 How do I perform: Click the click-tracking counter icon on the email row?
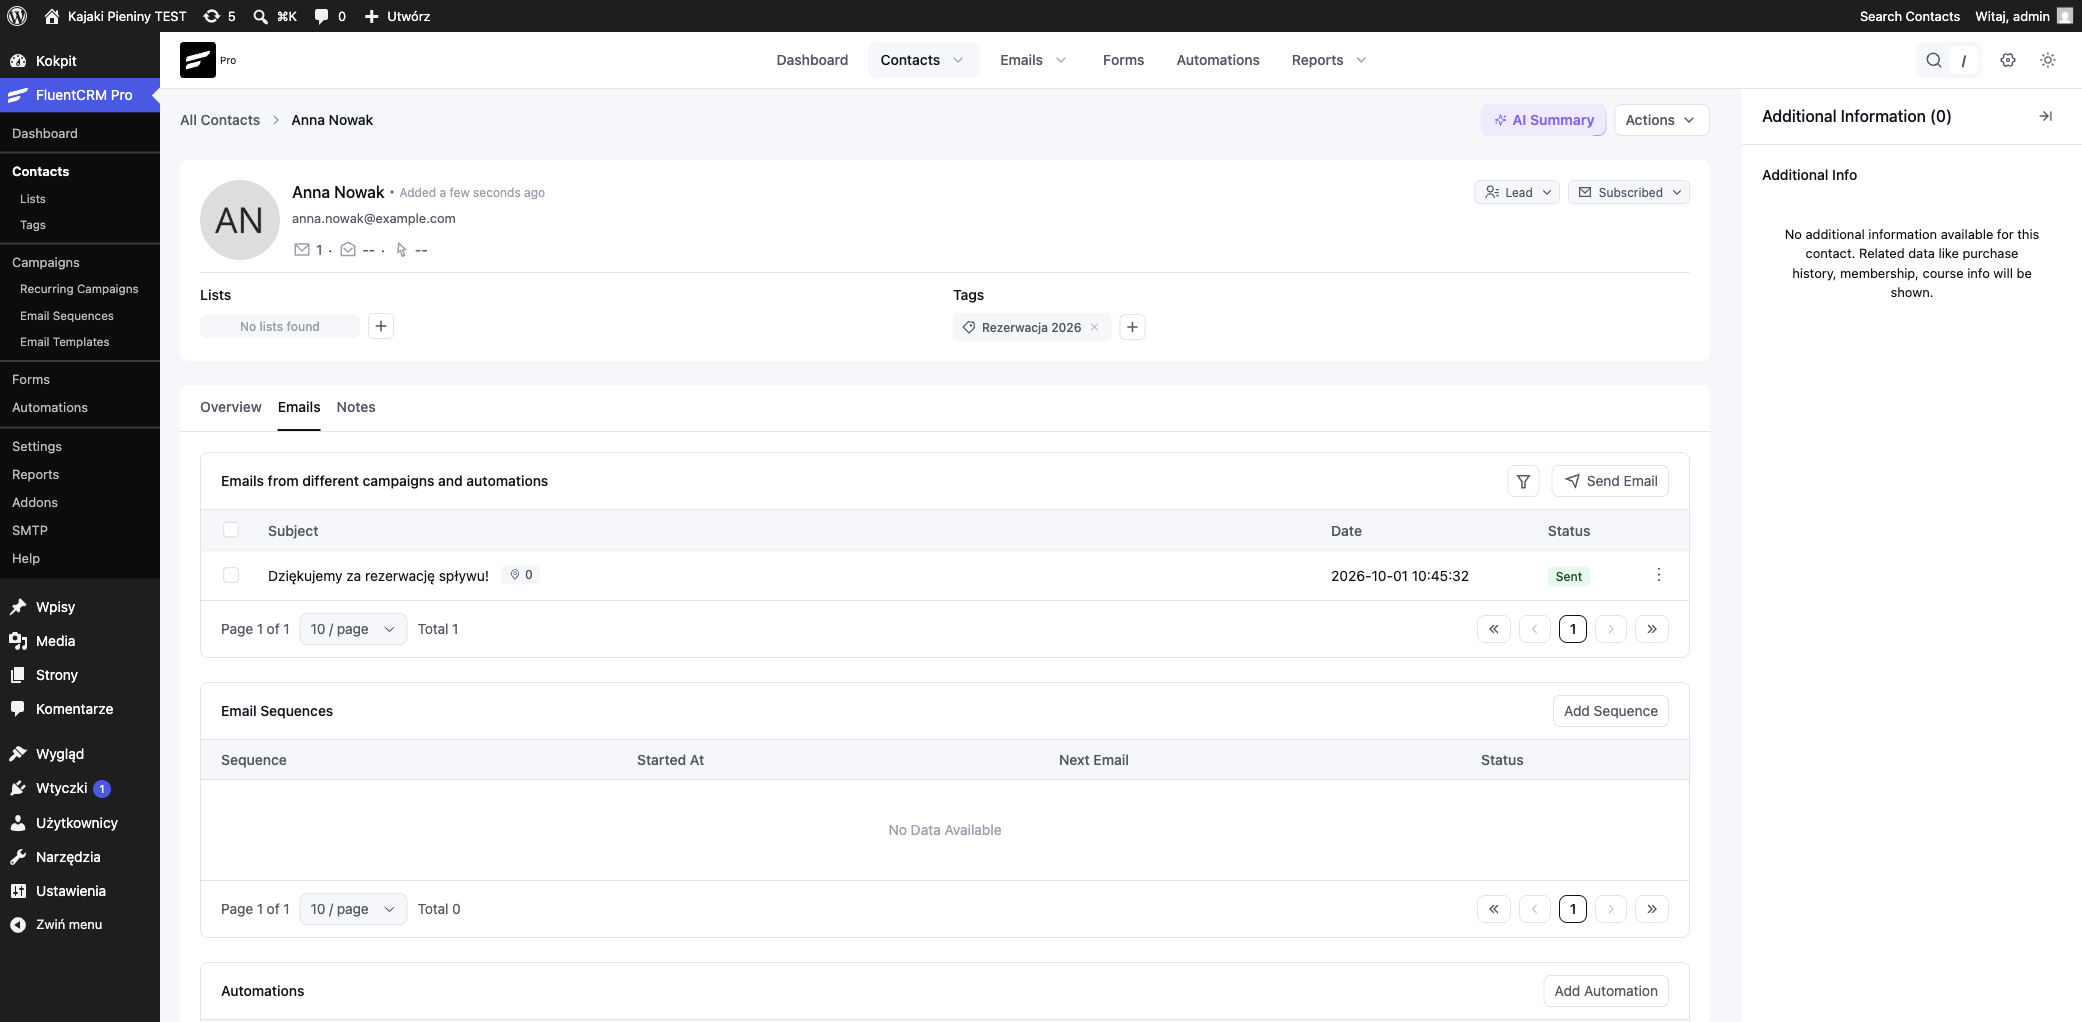(521, 575)
